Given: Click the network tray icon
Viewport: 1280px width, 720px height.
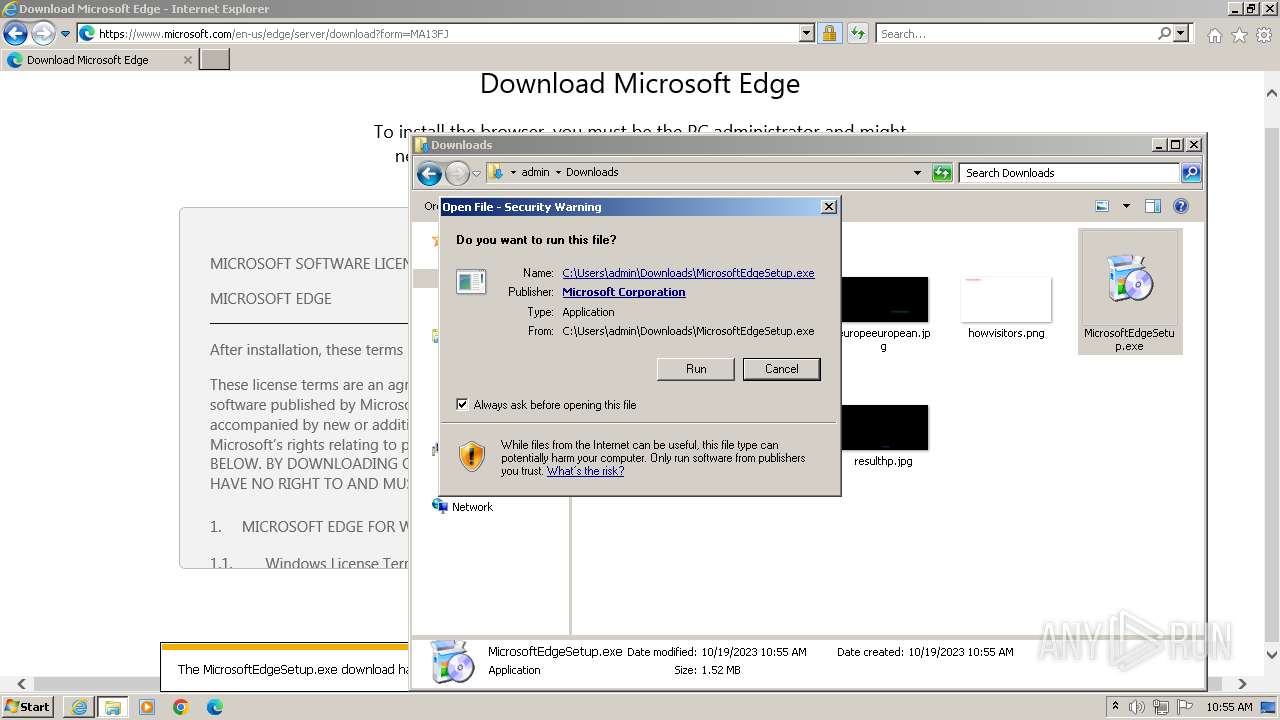Looking at the screenshot, I should tap(1162, 707).
